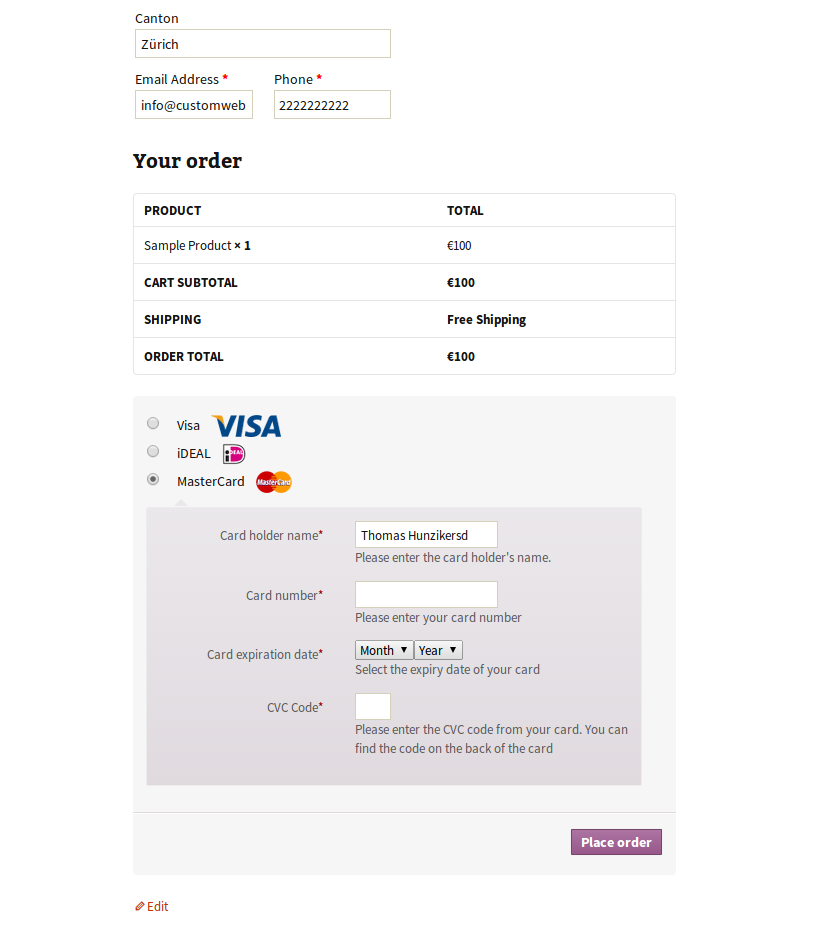Click the Free Shipping entry in the order summary

(x=486, y=319)
